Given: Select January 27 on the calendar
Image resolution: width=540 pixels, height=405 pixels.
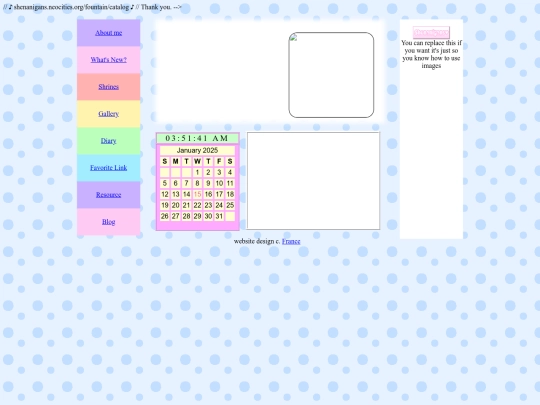Looking at the screenshot, I should click(176, 216).
